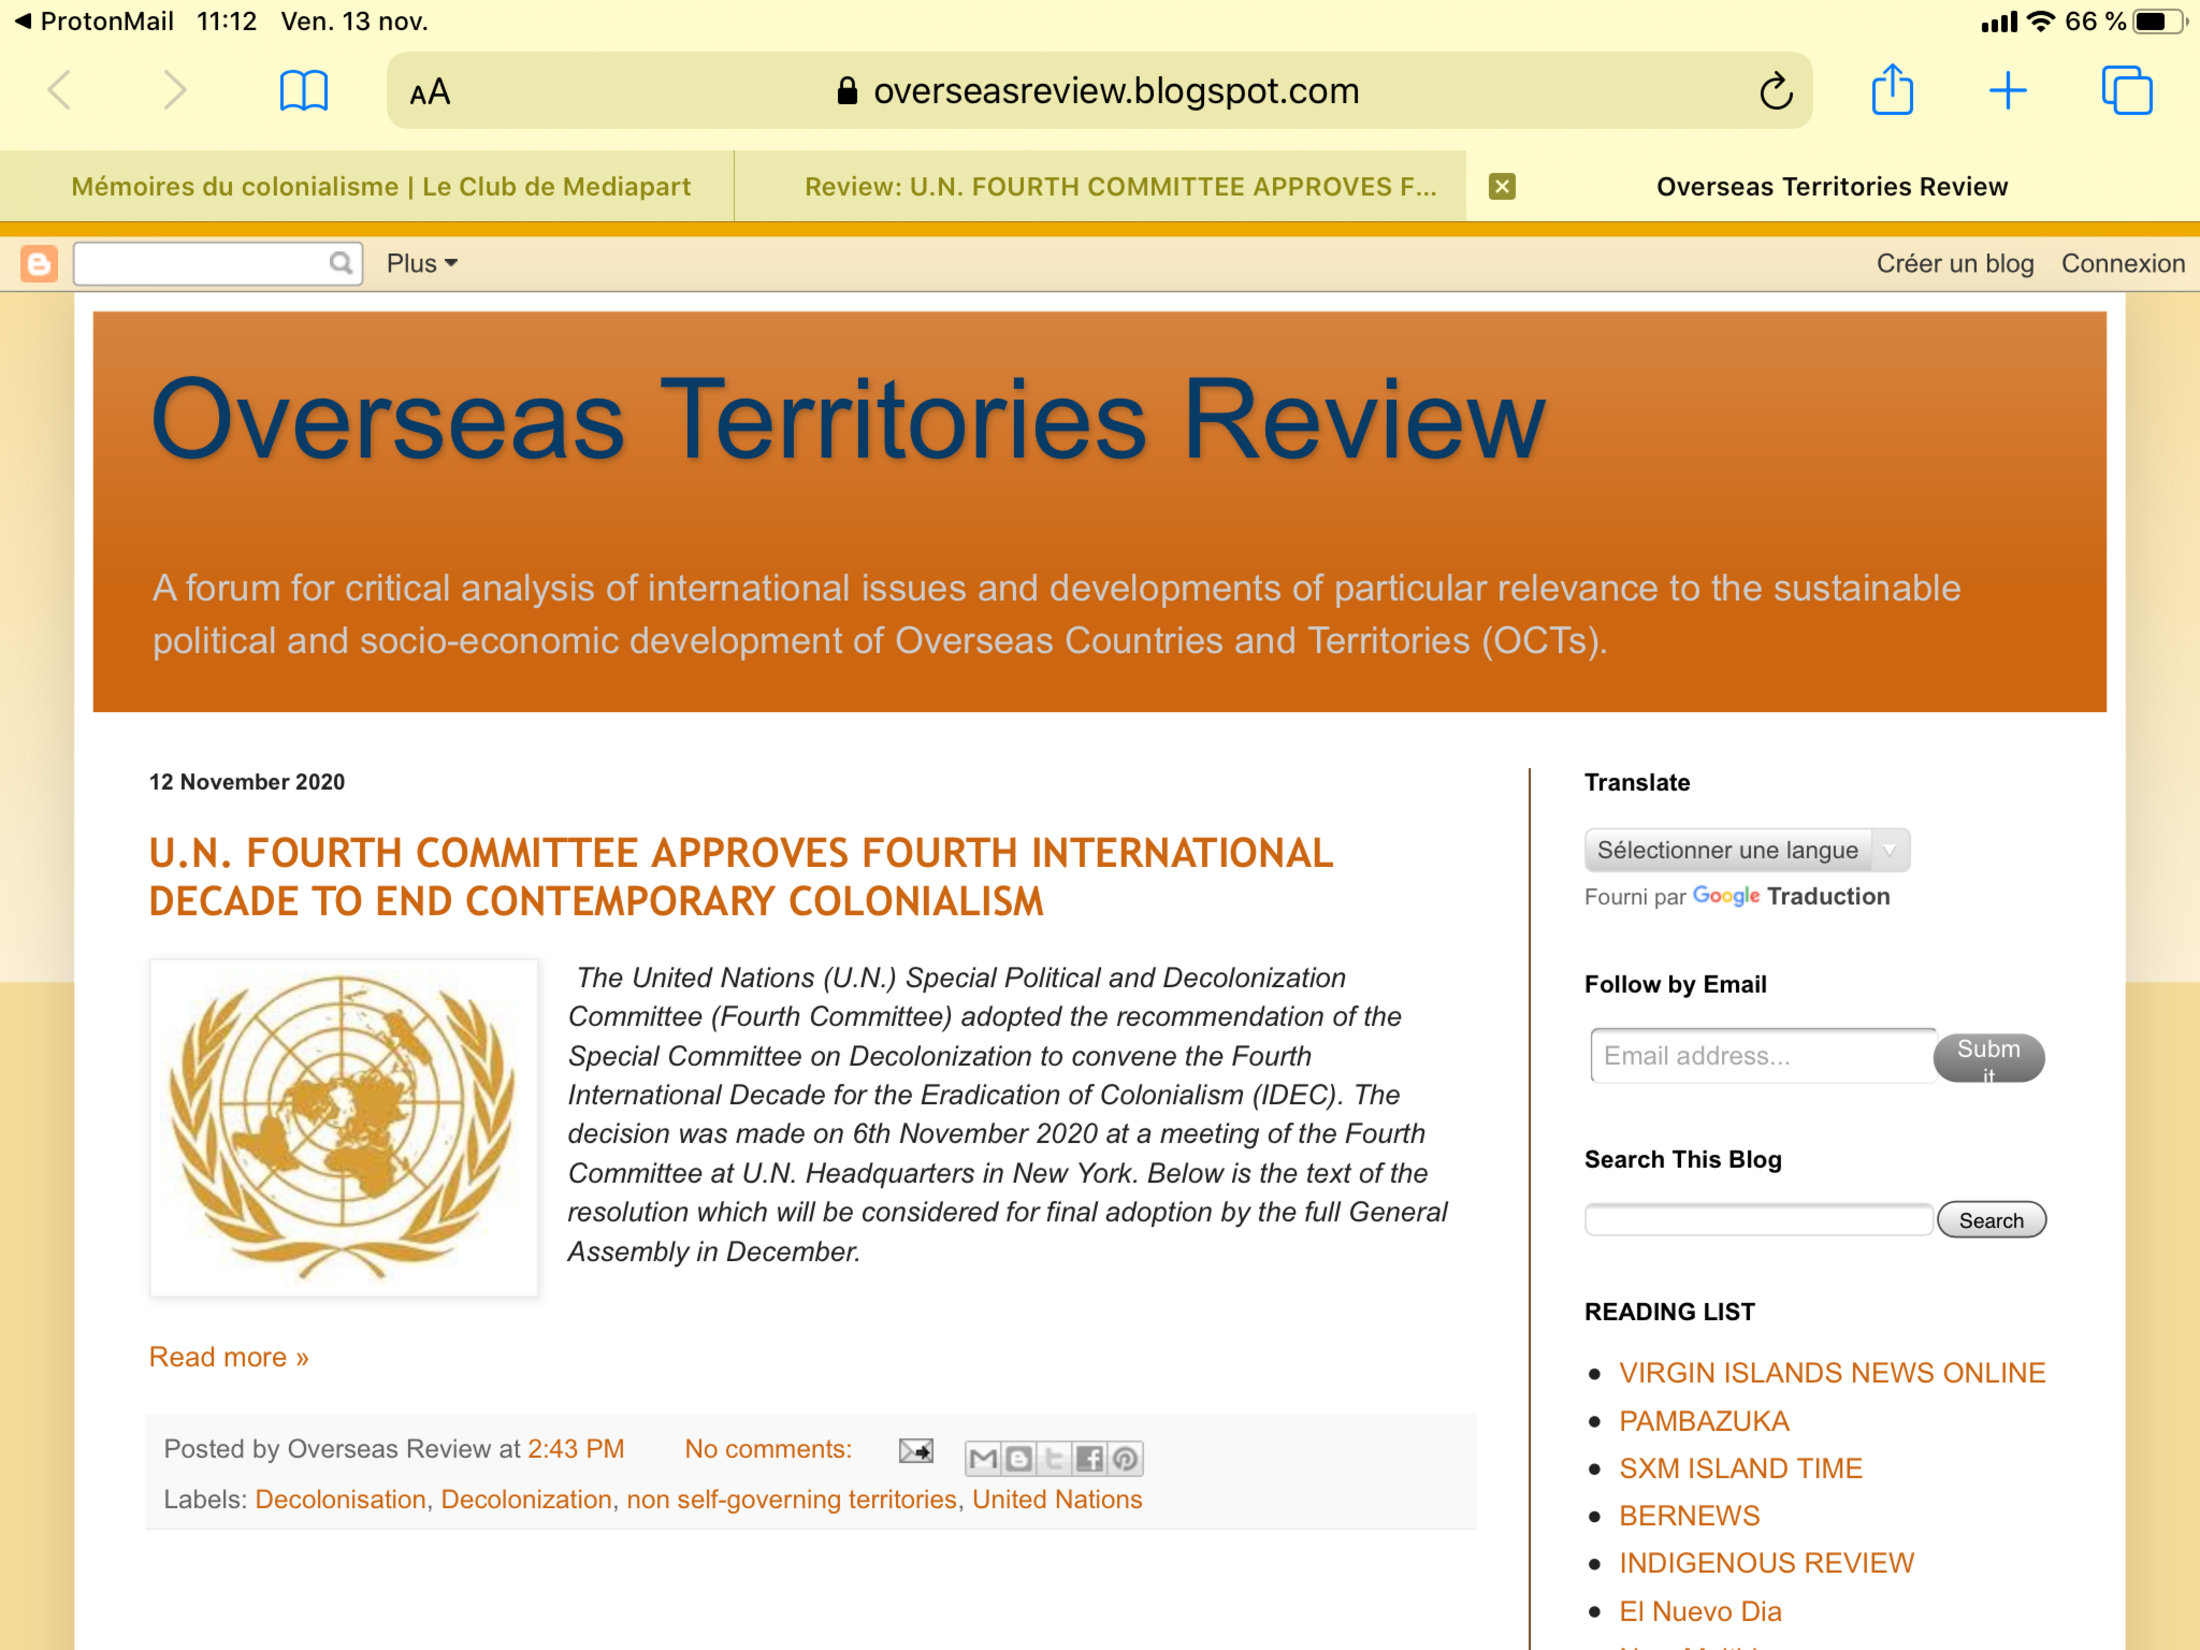This screenshot has height=1650, width=2200.
Task: Focus the Search This Blog field
Action: tap(1758, 1220)
